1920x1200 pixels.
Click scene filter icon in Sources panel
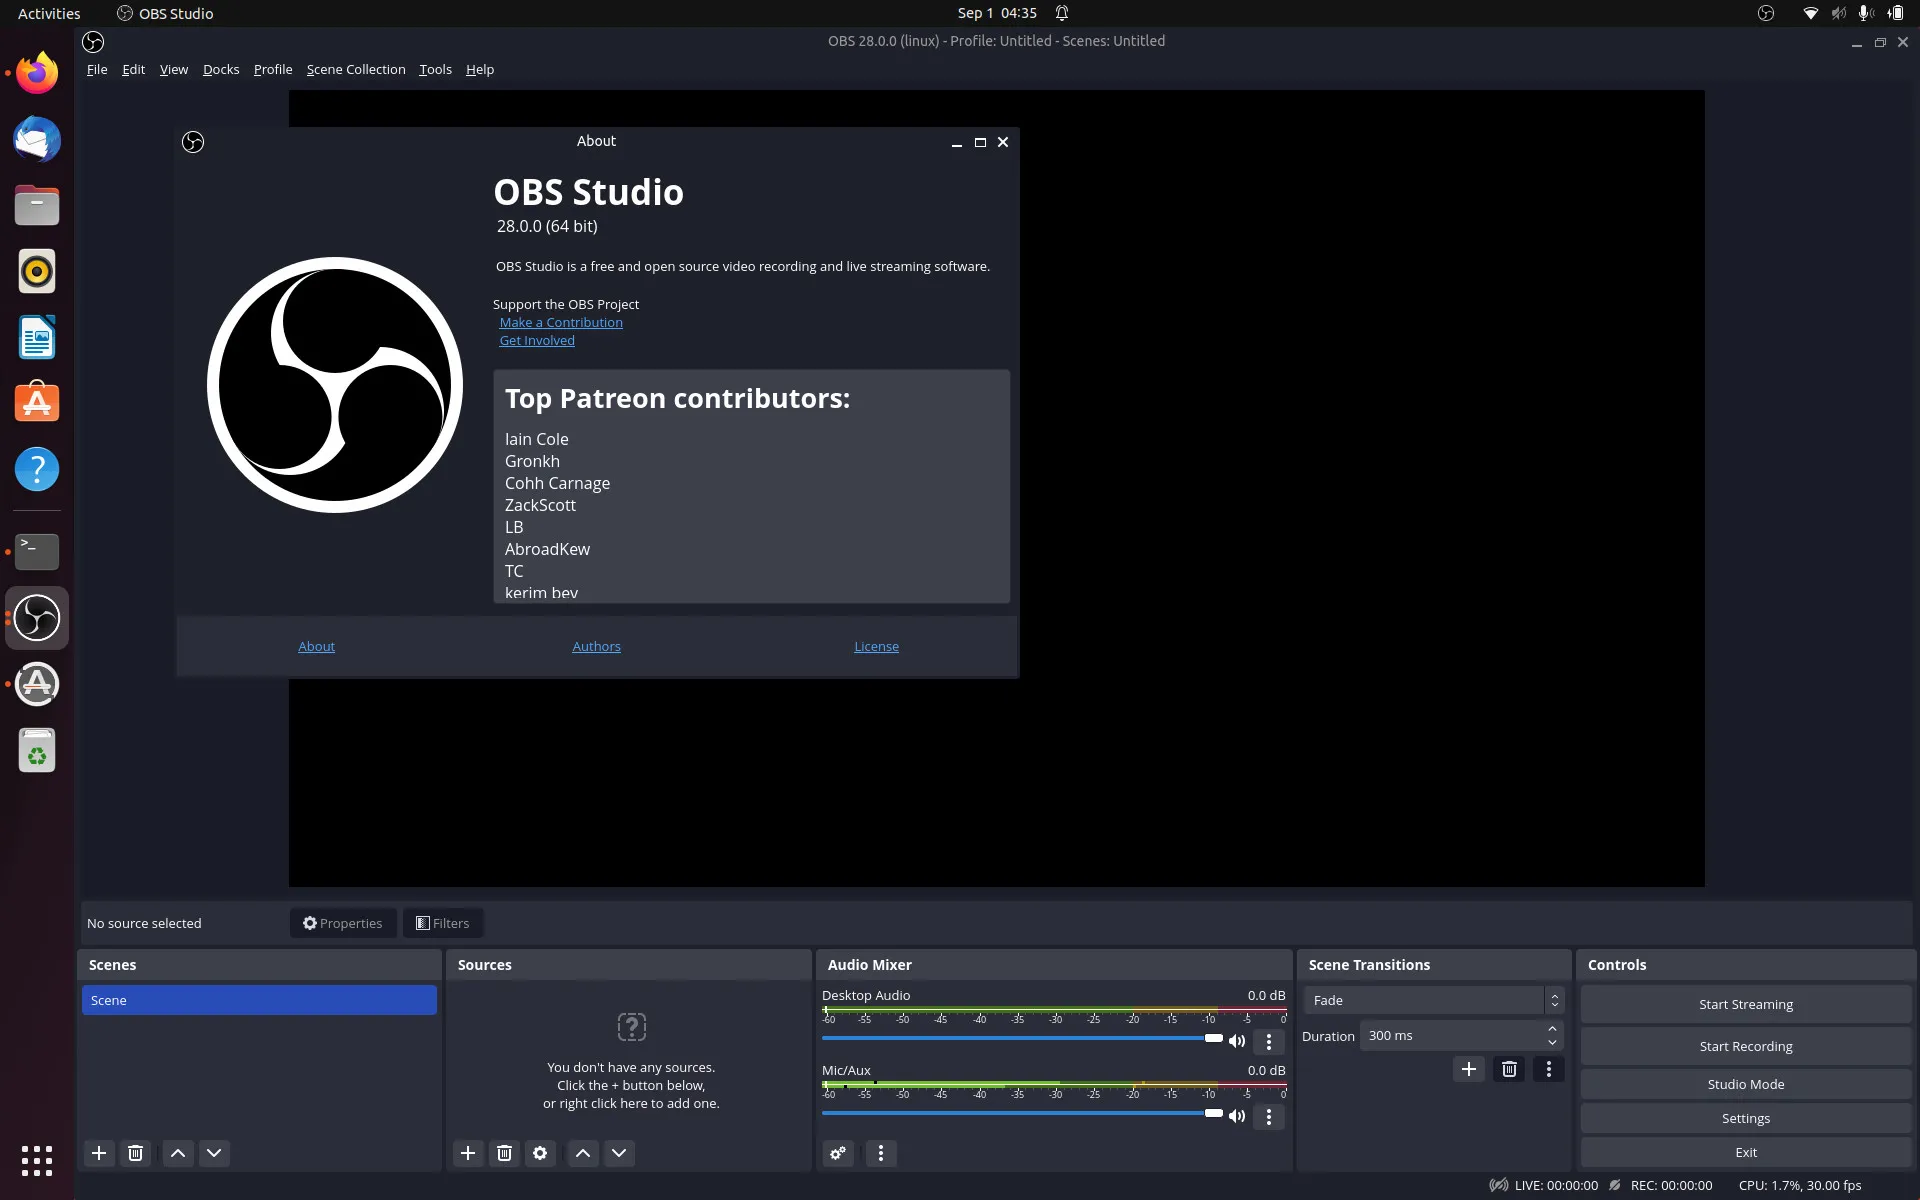click(x=539, y=1152)
